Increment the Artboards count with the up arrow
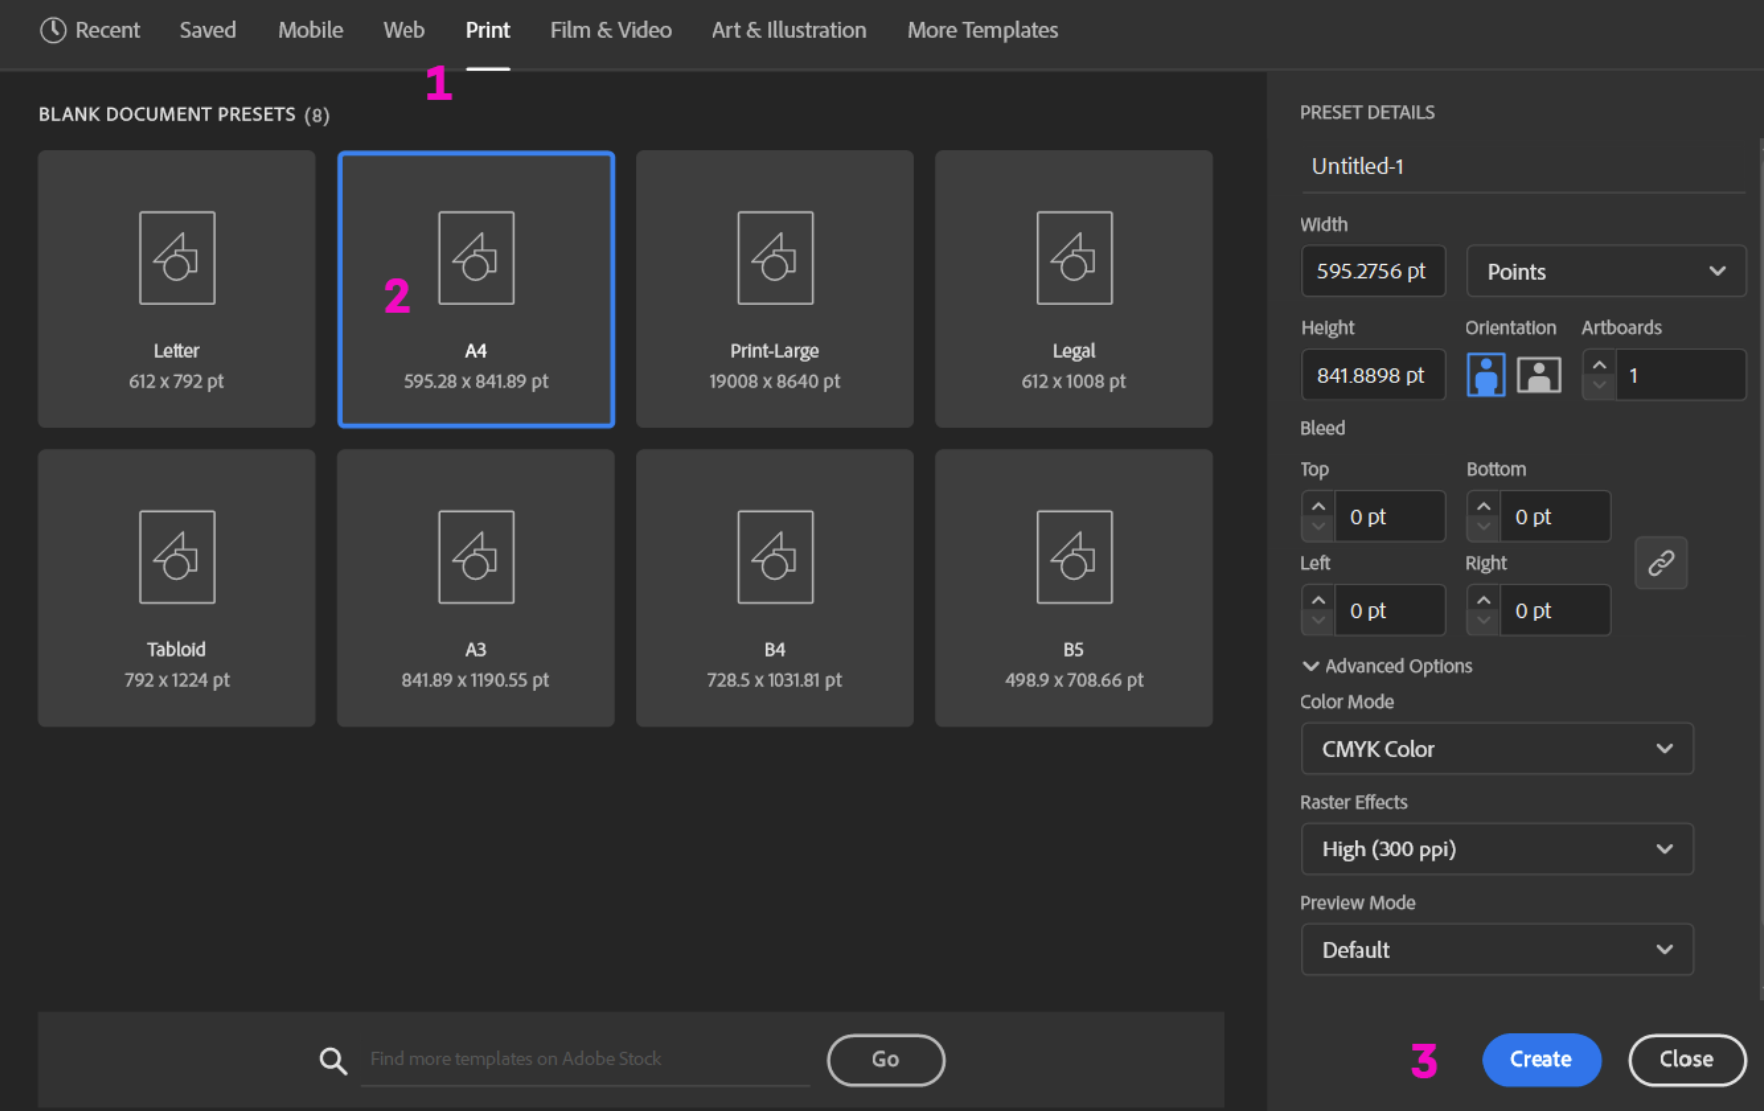The height and width of the screenshot is (1111, 1764). click(x=1599, y=364)
